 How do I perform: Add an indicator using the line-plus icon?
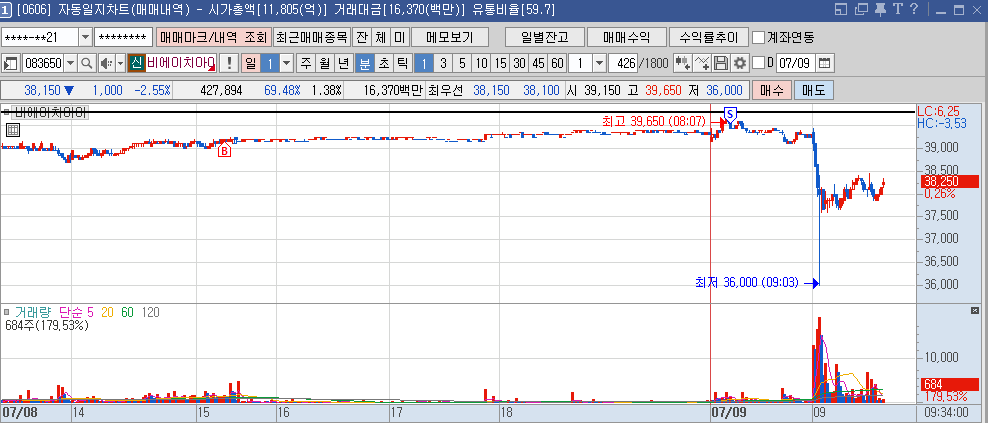702,63
